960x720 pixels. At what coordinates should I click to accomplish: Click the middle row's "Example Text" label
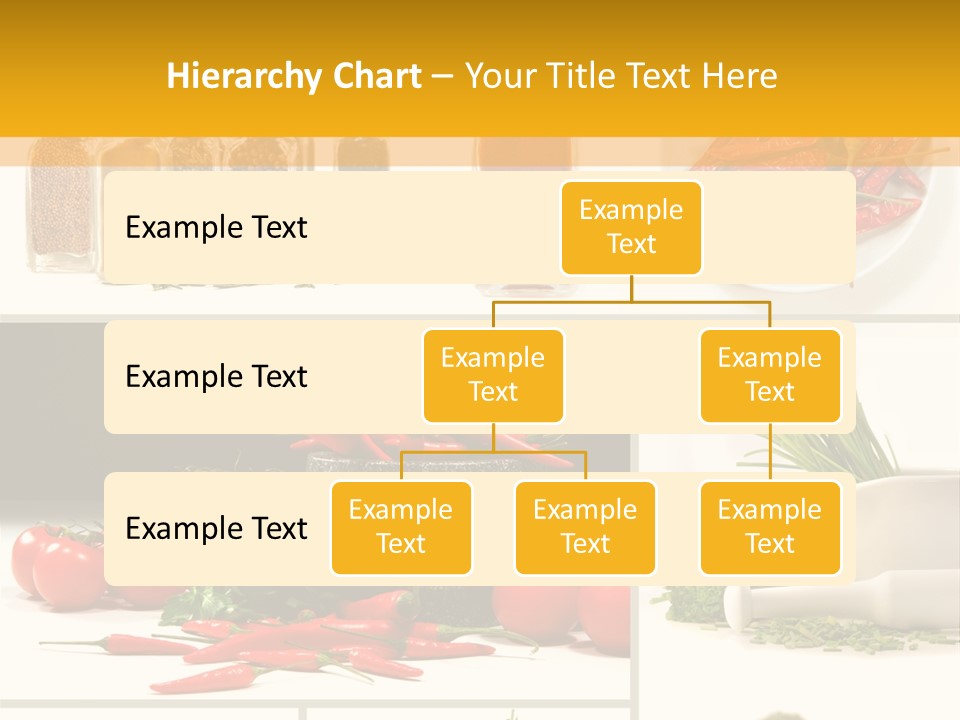[216, 376]
